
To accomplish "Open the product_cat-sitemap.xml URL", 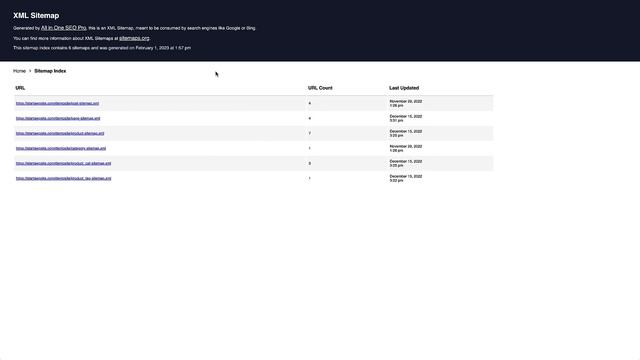I will [x=63, y=163].
